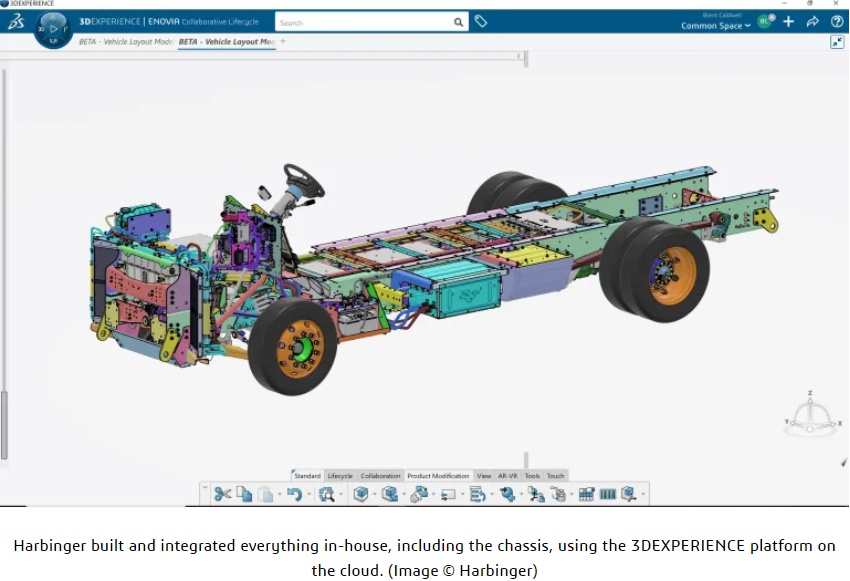Switch to the View tab
The height and width of the screenshot is (581, 850).
[484, 476]
